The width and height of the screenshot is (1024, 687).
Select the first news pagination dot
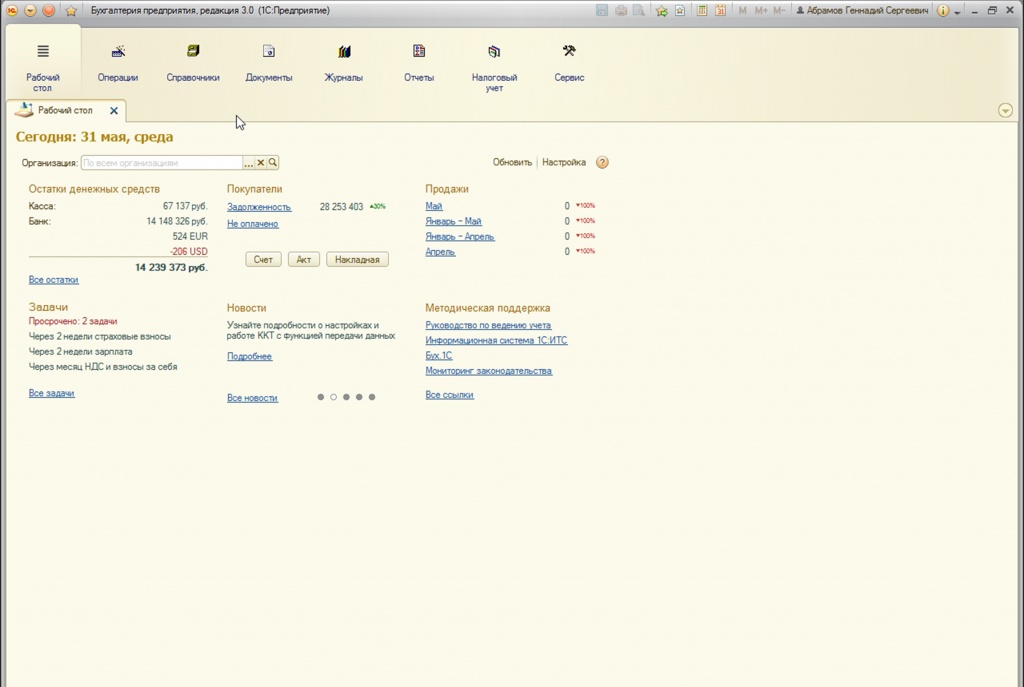pyautogui.click(x=321, y=397)
